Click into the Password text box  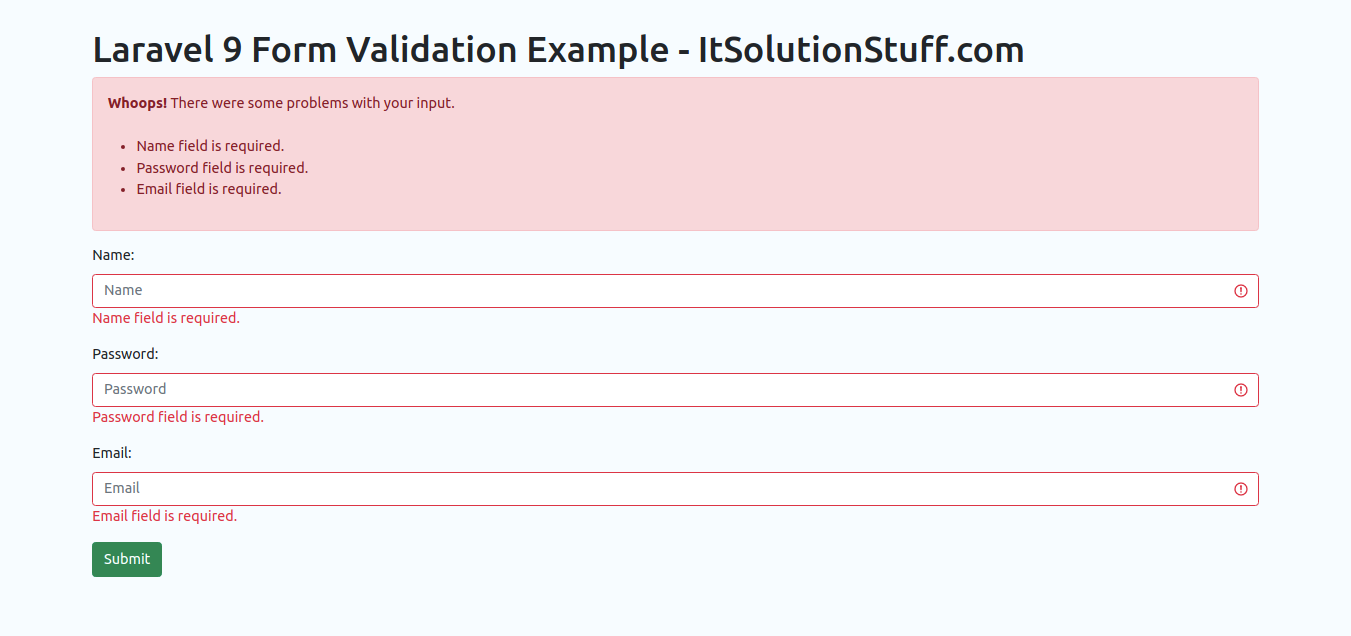(x=660, y=390)
